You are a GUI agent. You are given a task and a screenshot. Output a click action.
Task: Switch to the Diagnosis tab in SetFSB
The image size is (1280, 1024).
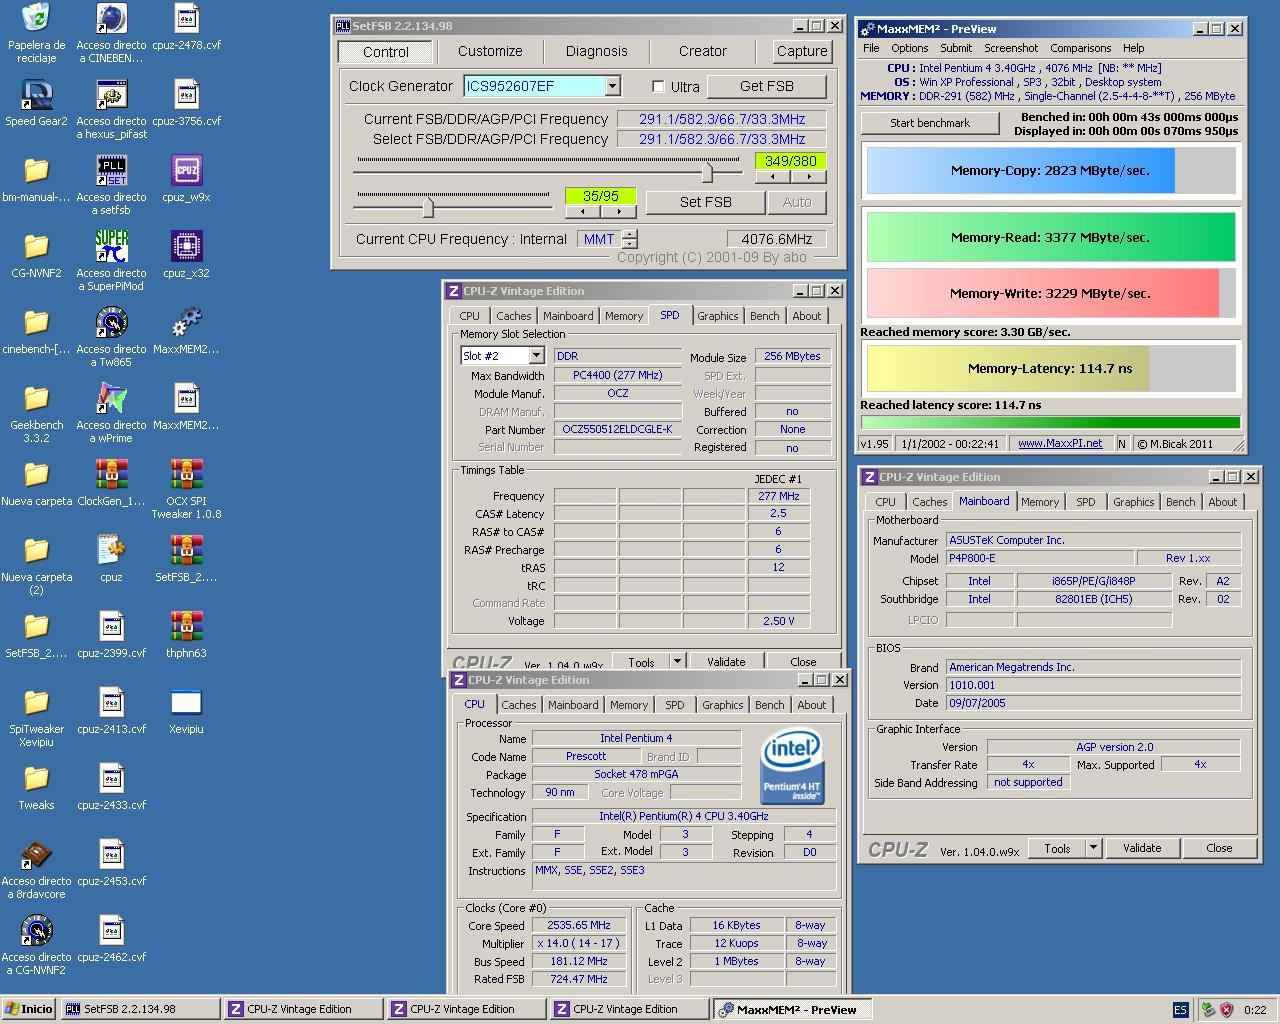[596, 51]
